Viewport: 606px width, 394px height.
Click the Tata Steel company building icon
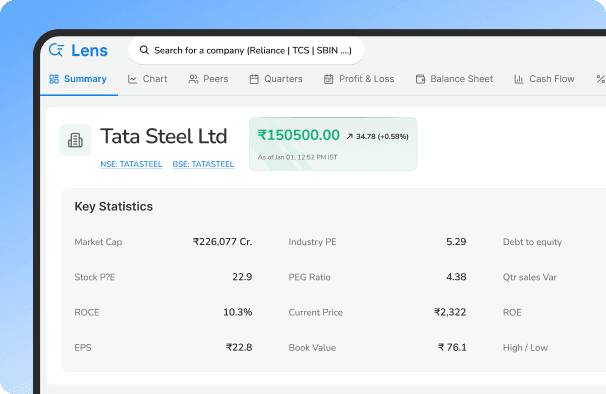[75, 140]
